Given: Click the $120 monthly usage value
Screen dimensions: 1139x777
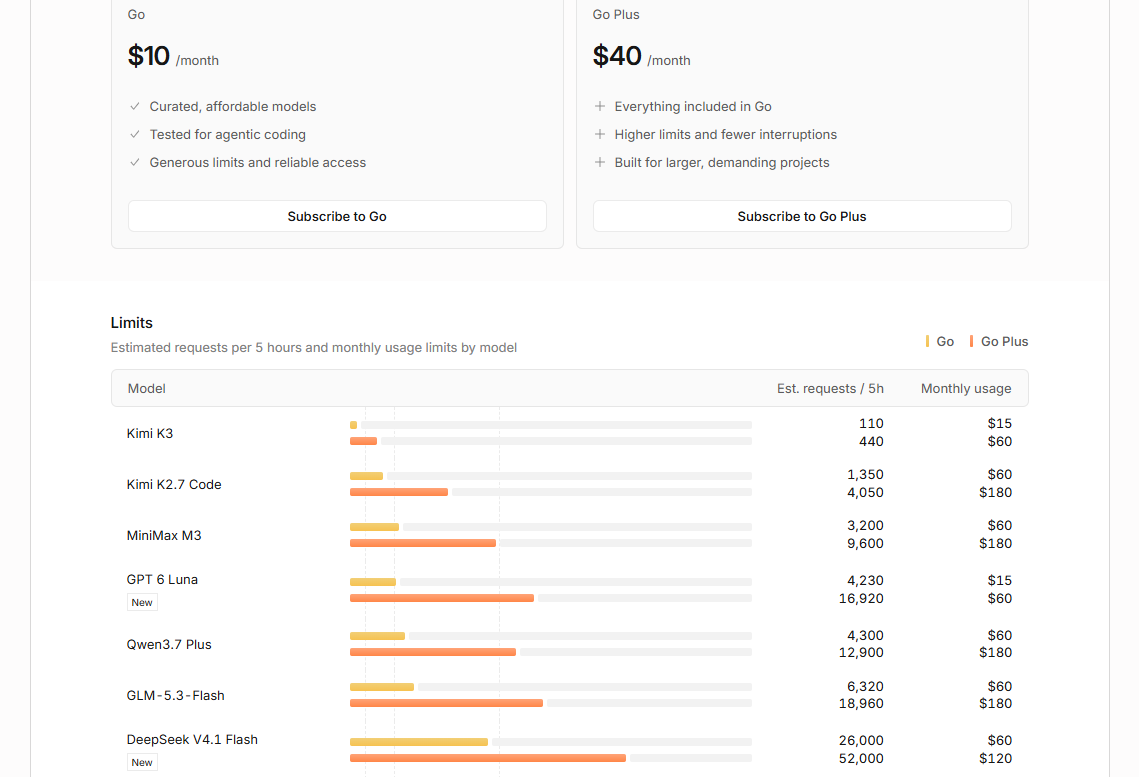Looking at the screenshot, I should (995, 758).
